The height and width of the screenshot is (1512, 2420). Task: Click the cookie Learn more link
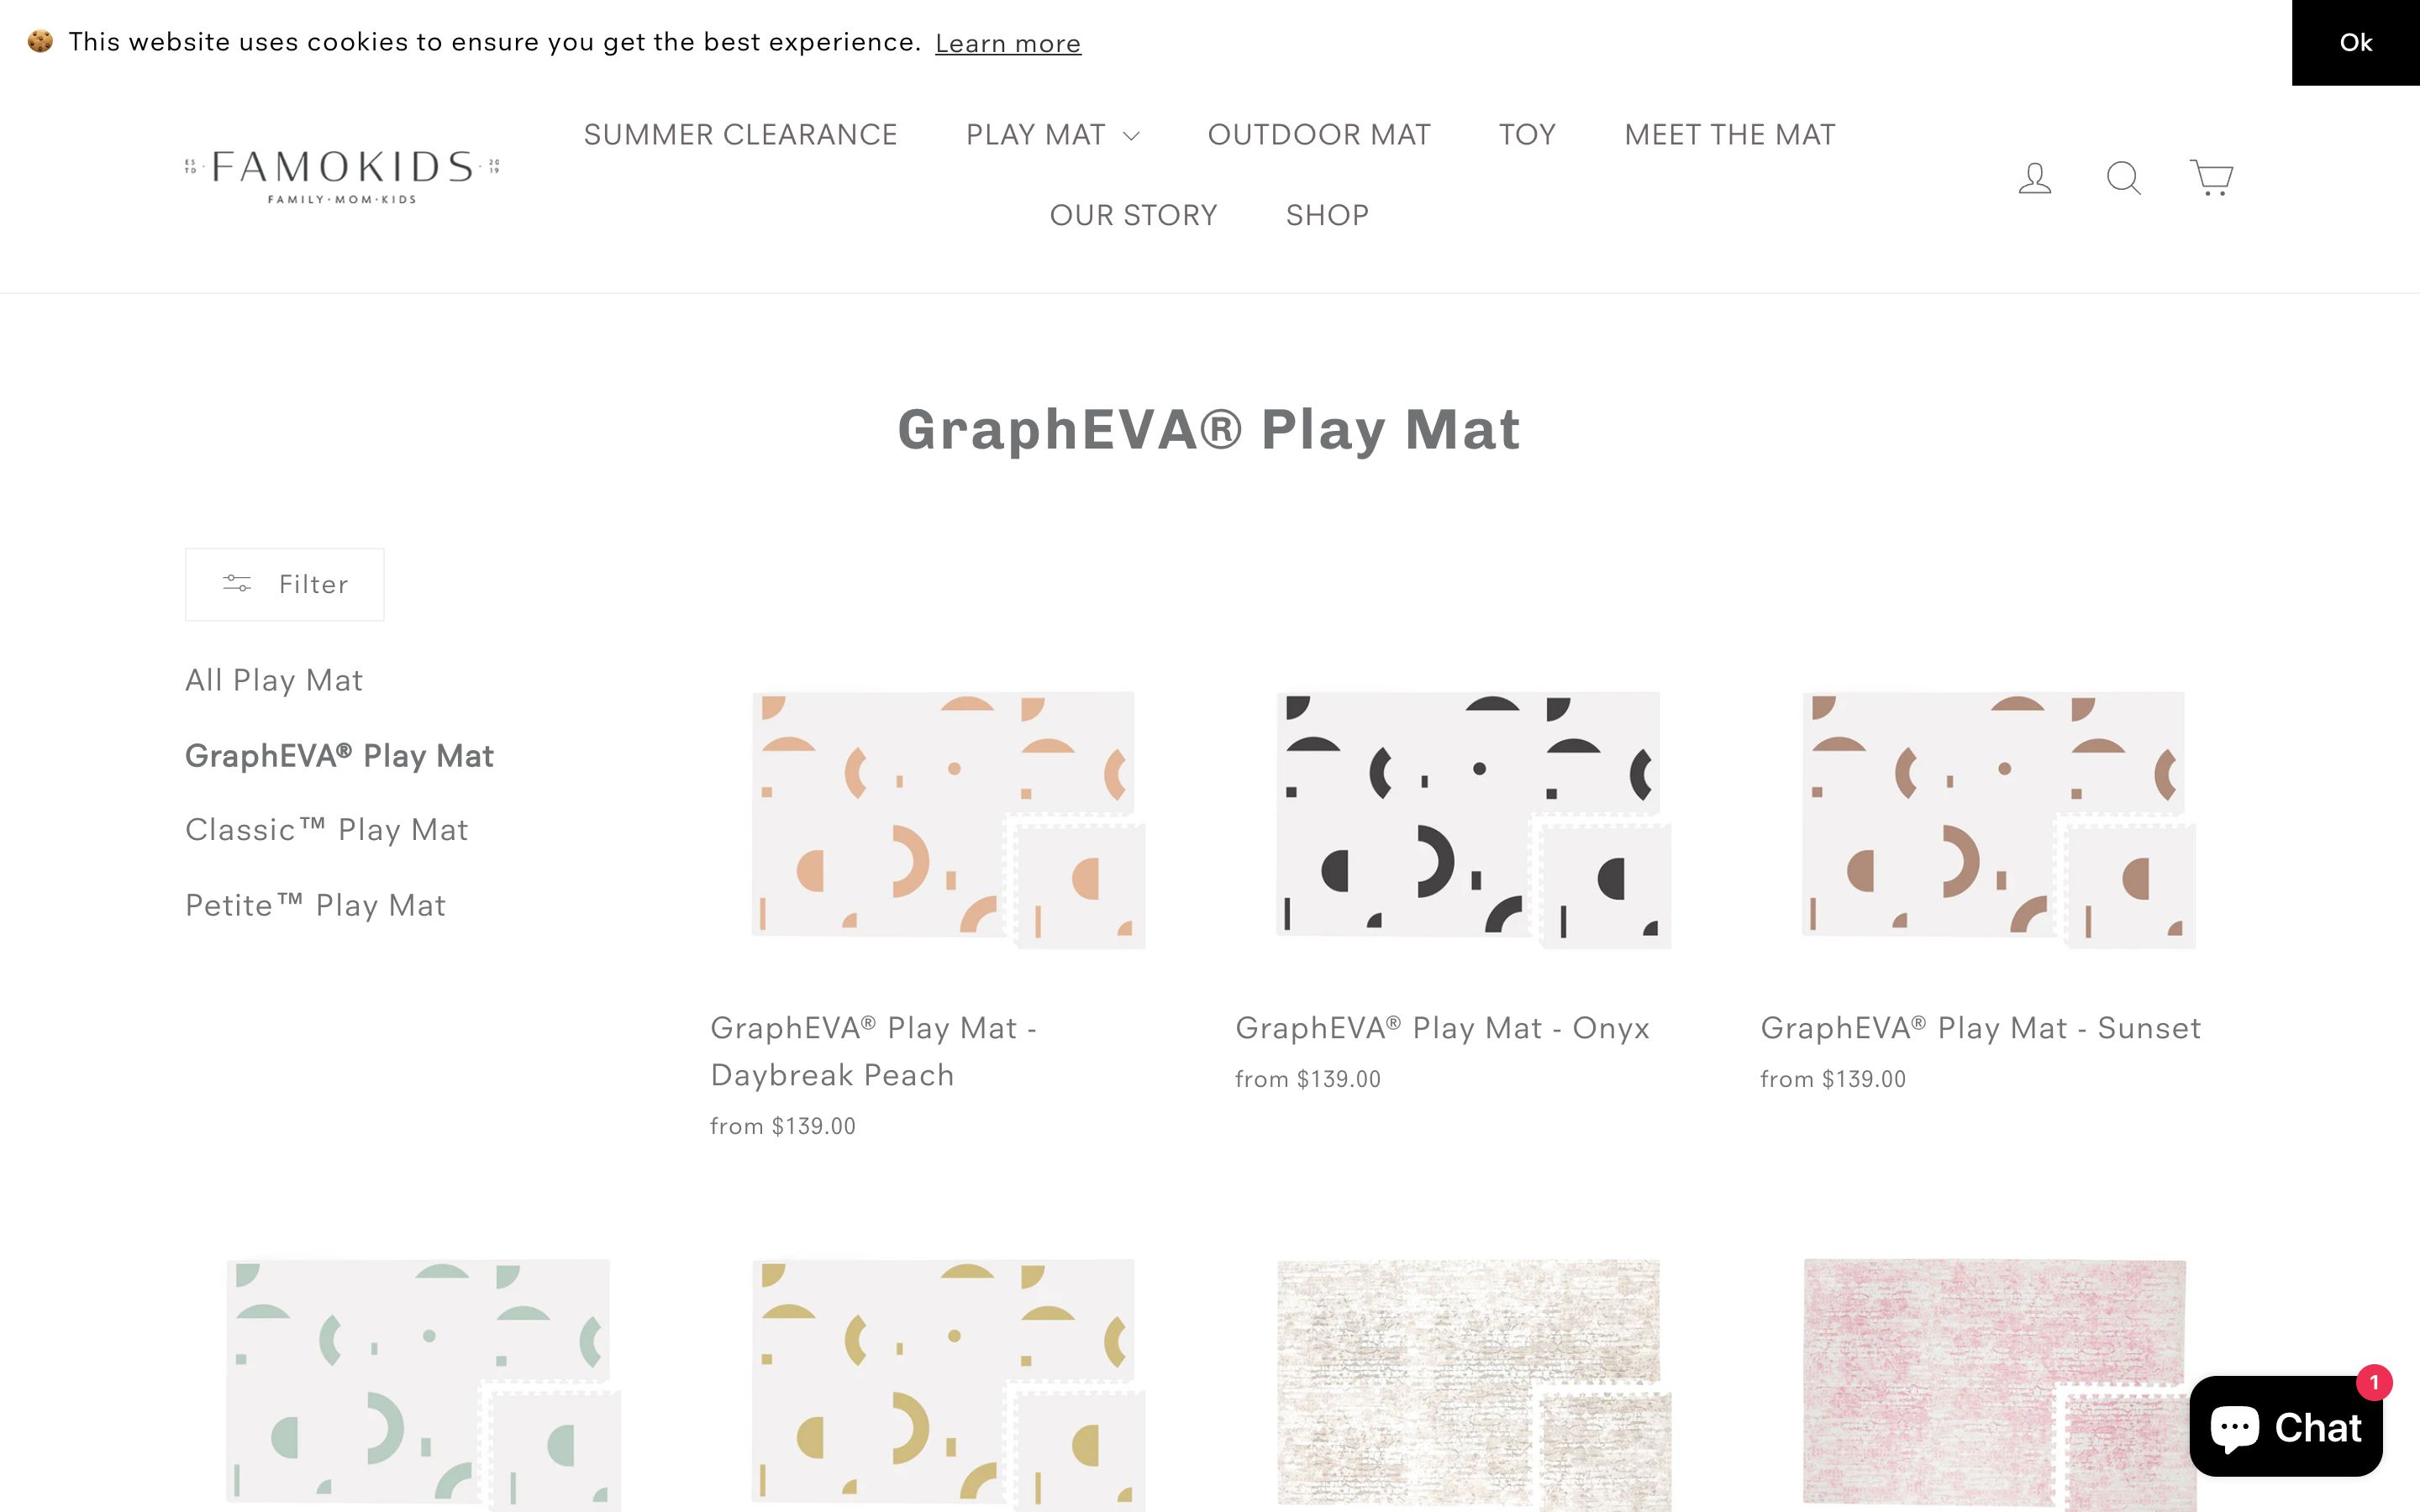point(1007,44)
